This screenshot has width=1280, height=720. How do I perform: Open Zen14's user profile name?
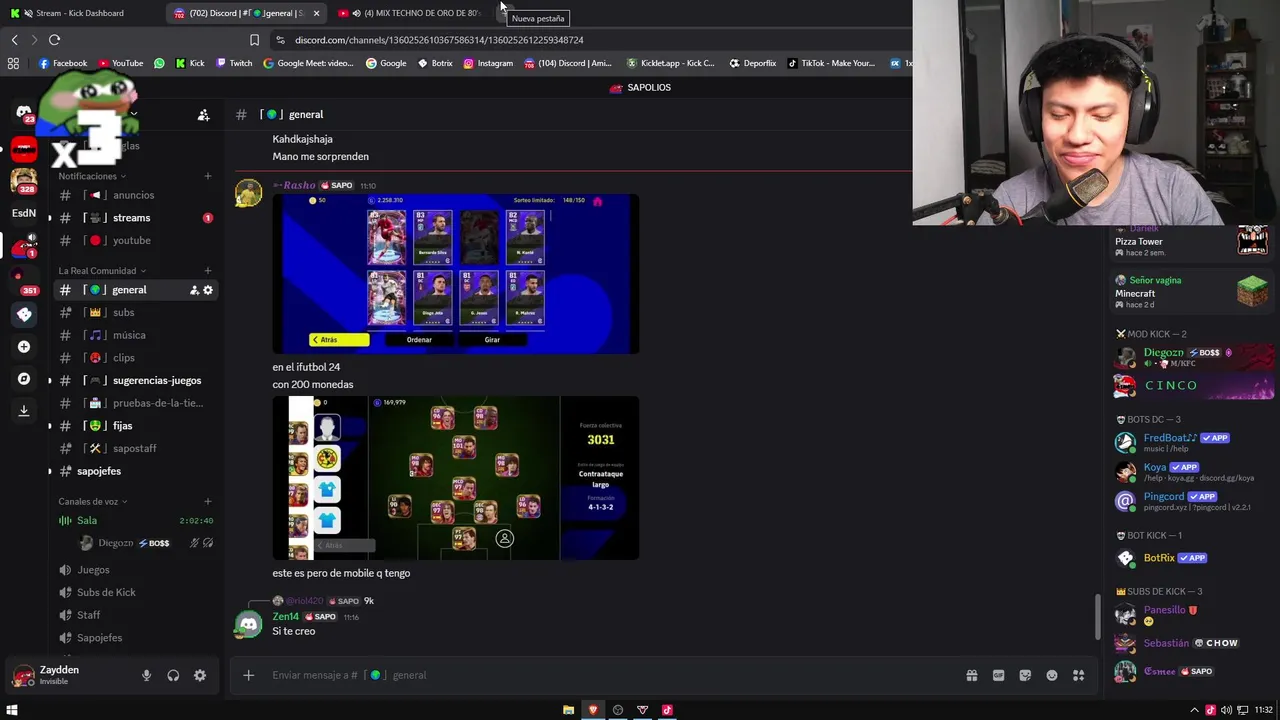coord(286,617)
